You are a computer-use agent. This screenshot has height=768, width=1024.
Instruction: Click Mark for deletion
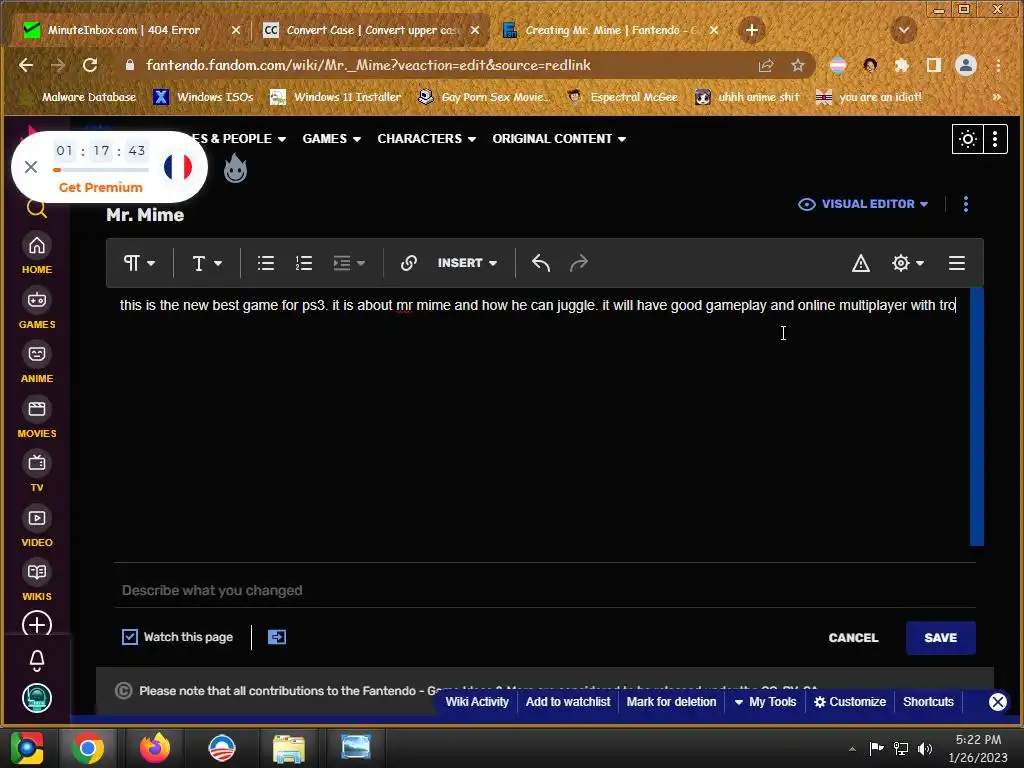671,702
